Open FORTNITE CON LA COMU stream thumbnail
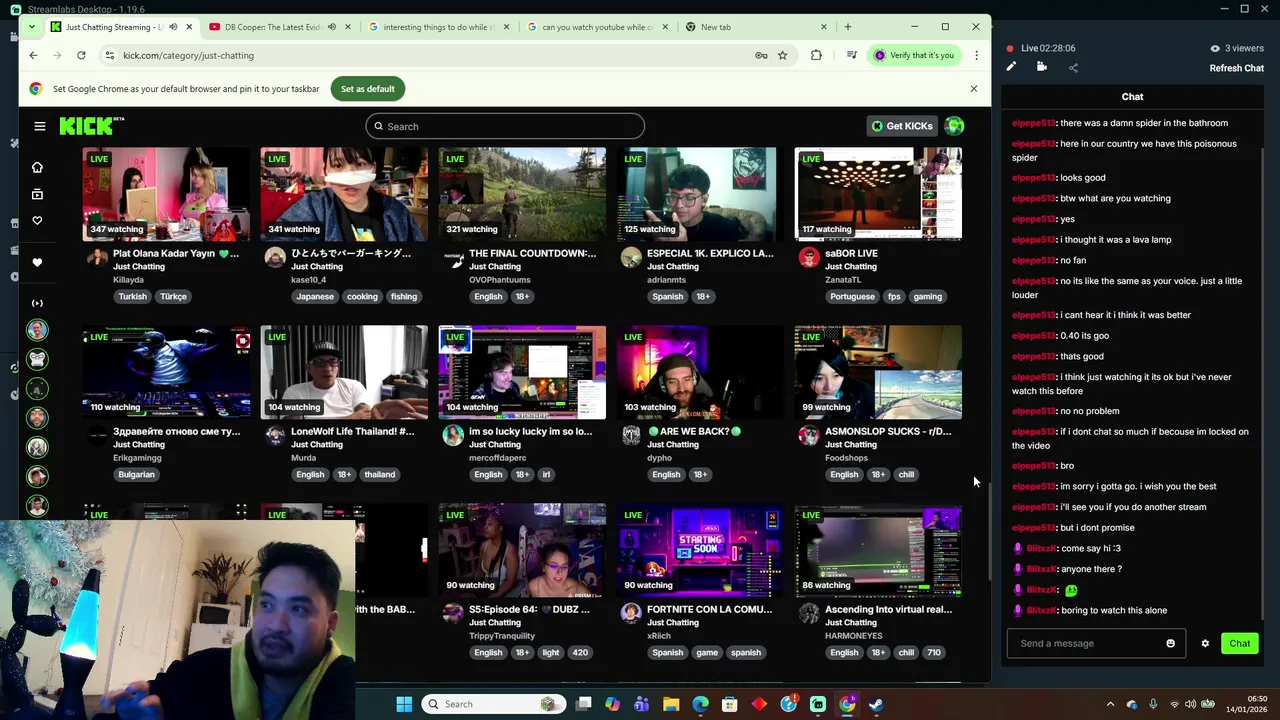Viewport: 1280px width, 720px height. 700,550
